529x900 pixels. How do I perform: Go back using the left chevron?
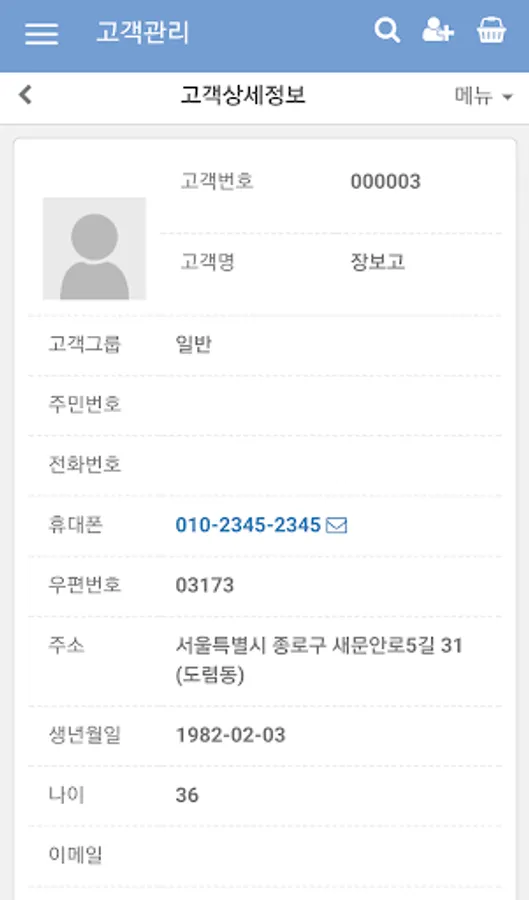coord(25,95)
